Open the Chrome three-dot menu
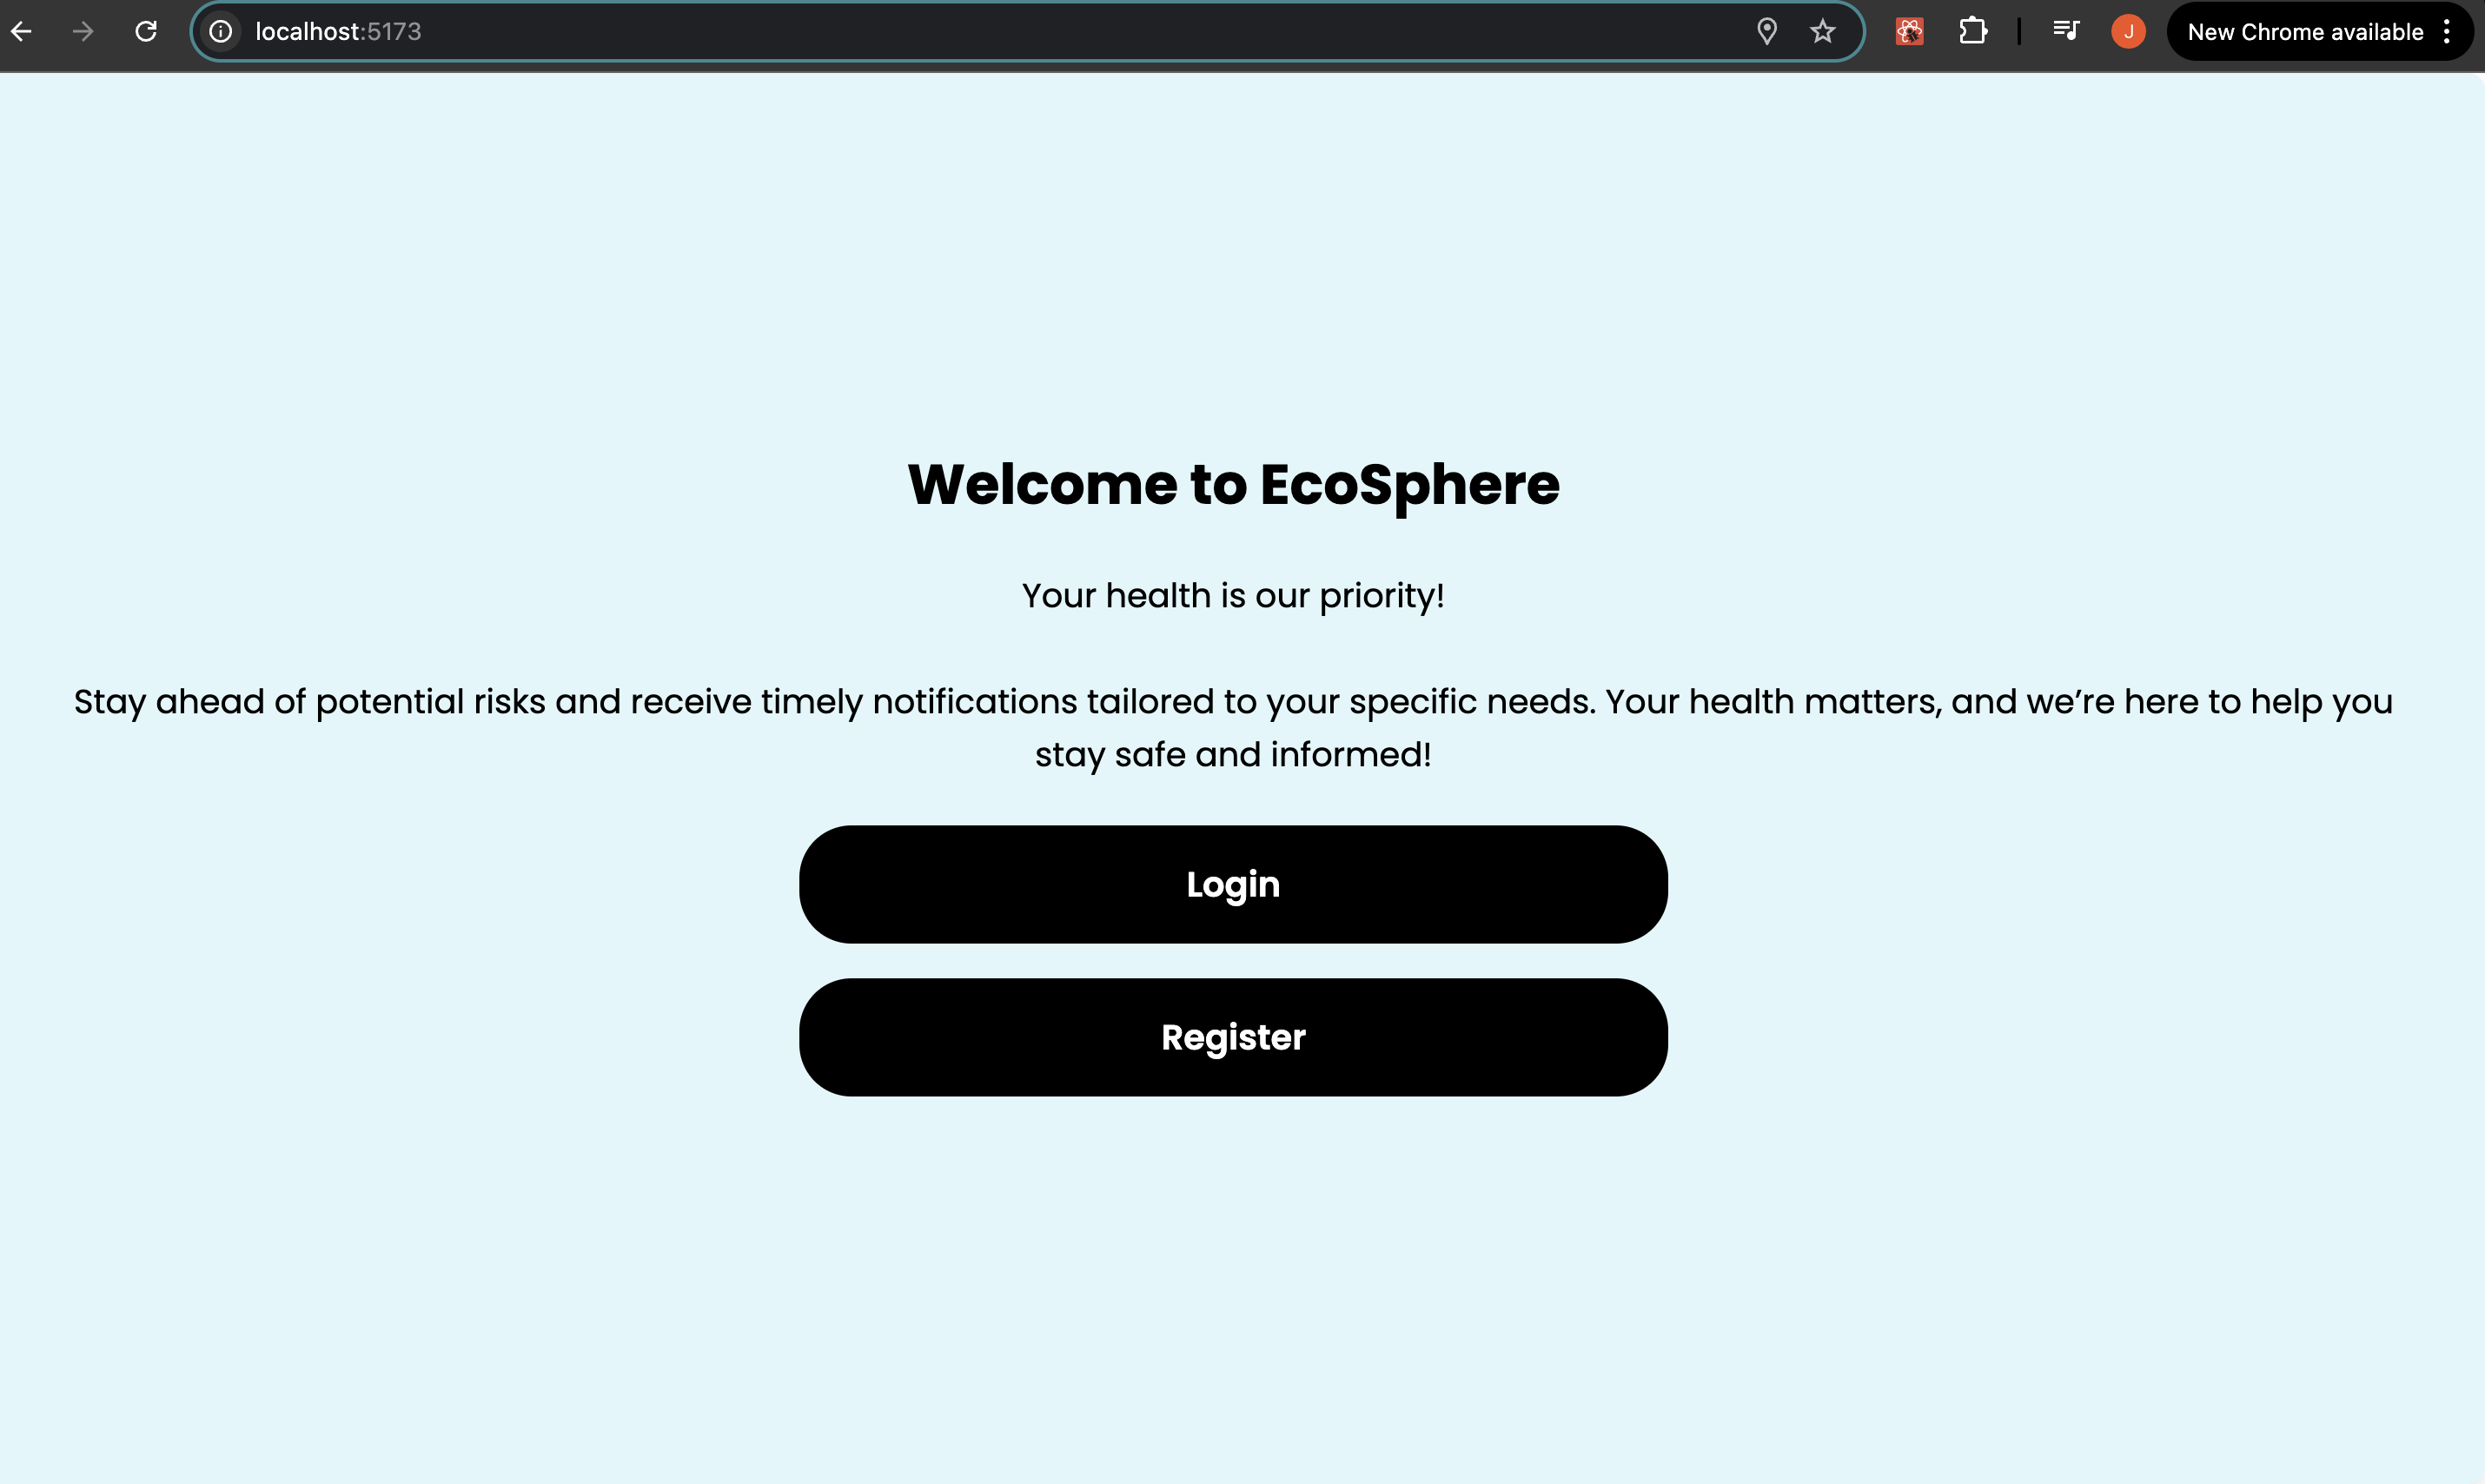Screen dimensions: 2485x1484 pos(2446,32)
